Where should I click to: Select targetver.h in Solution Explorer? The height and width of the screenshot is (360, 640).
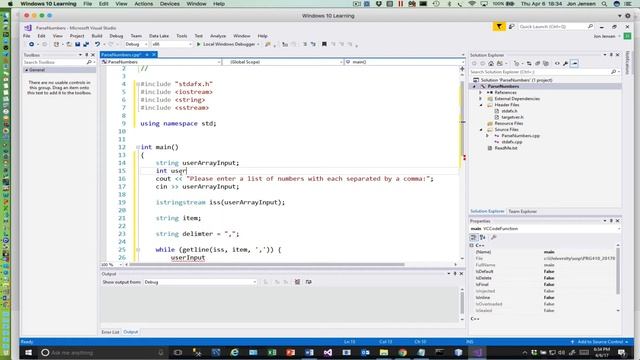[512, 117]
